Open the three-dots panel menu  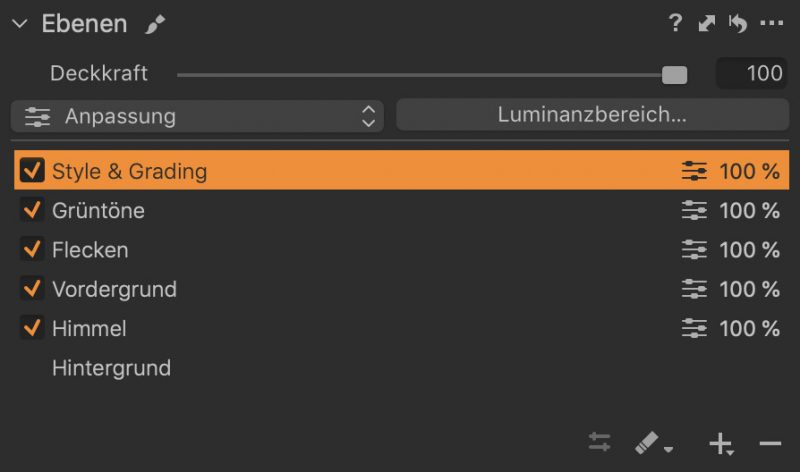click(771, 23)
